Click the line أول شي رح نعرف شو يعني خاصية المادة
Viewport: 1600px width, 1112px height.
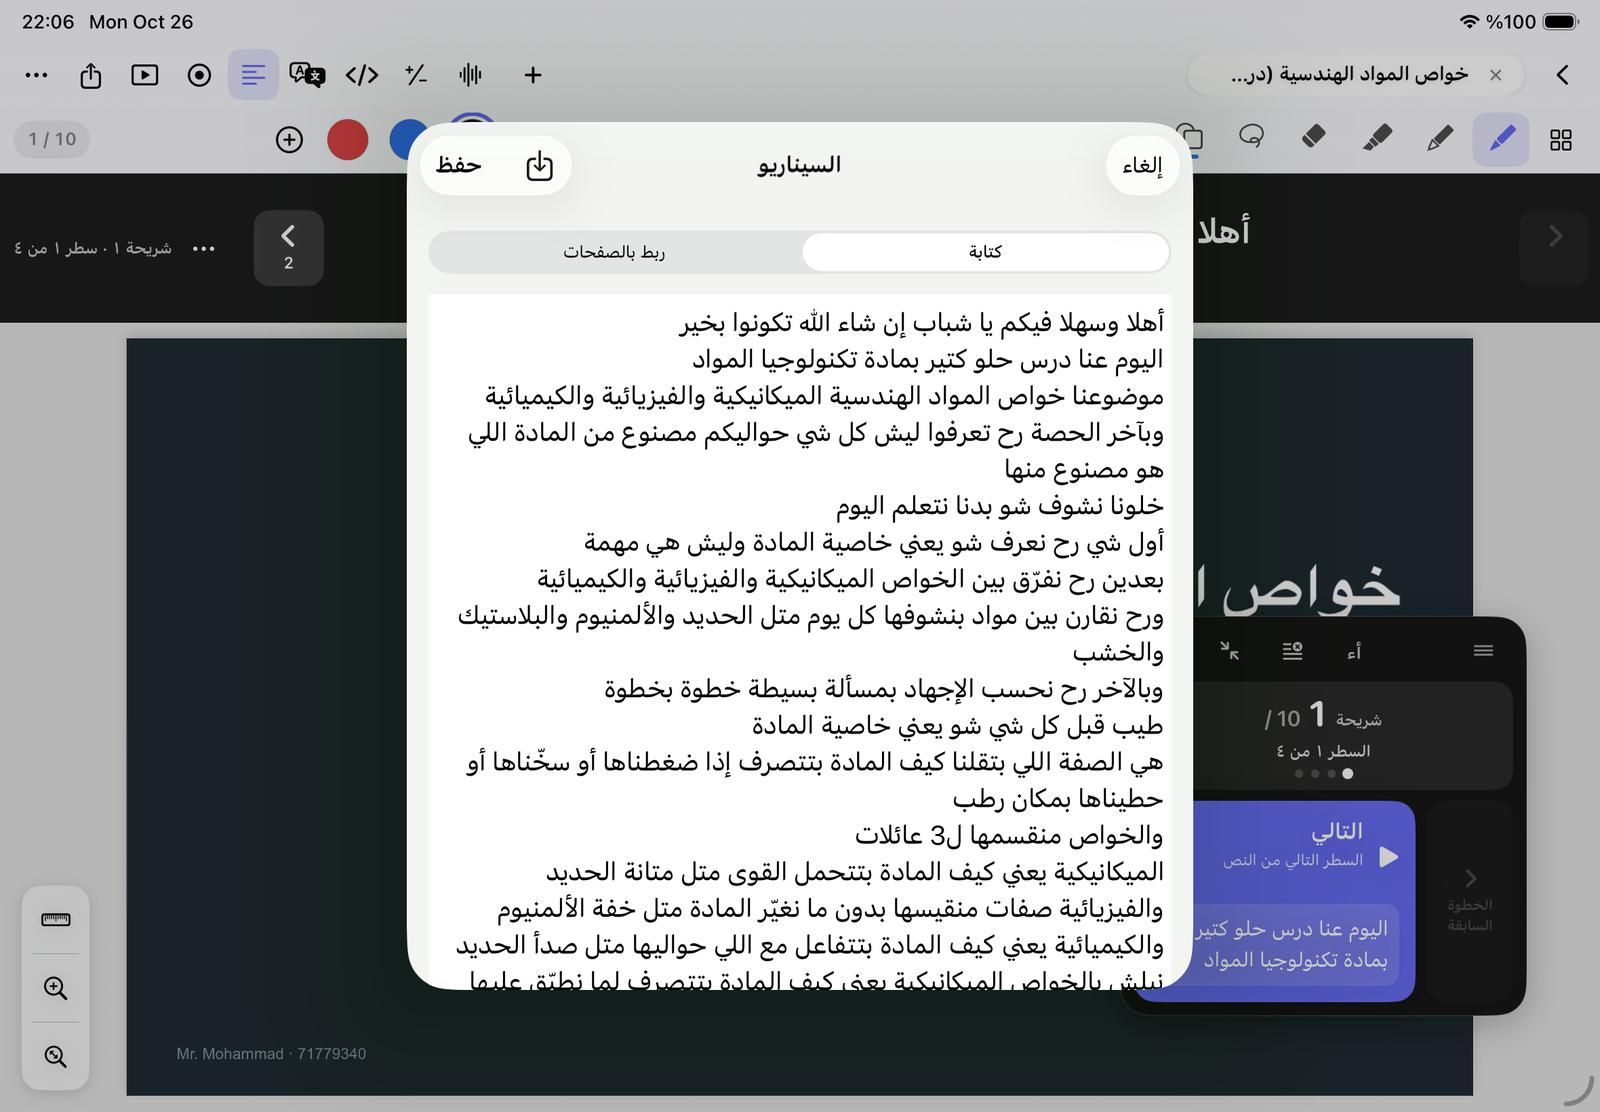click(x=874, y=543)
